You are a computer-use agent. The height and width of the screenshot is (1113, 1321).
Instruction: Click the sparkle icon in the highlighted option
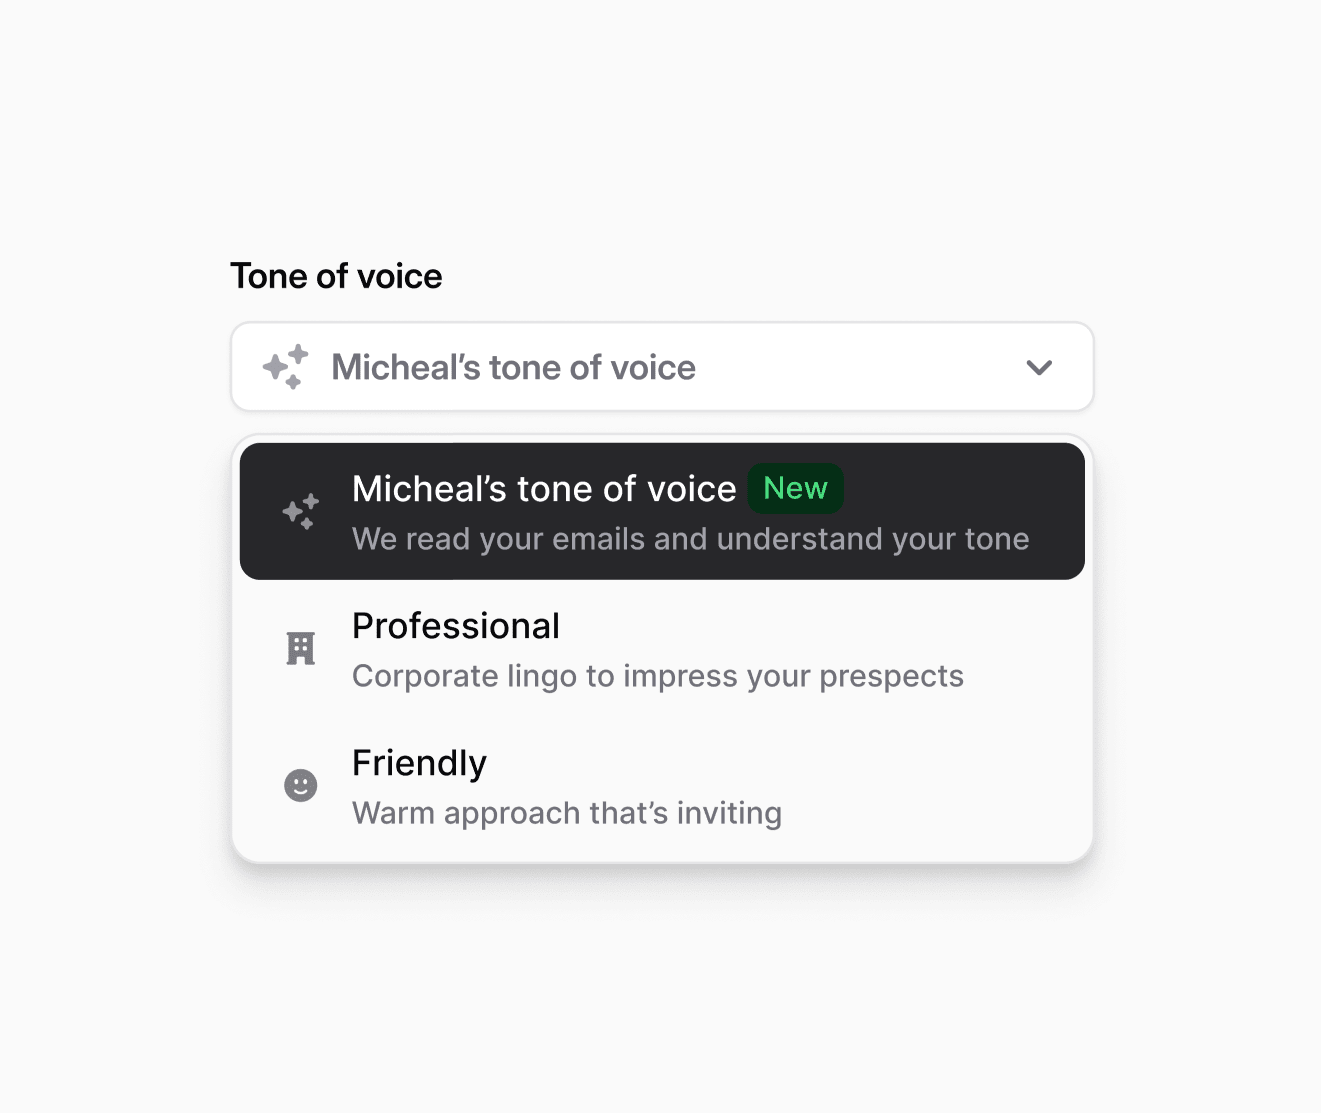pyautogui.click(x=300, y=511)
